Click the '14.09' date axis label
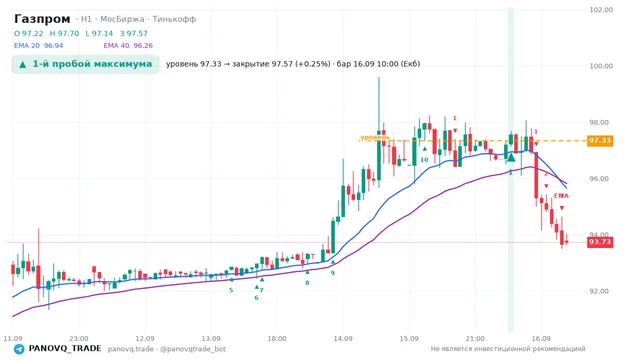Screen dimensions: 640x360 [343, 338]
